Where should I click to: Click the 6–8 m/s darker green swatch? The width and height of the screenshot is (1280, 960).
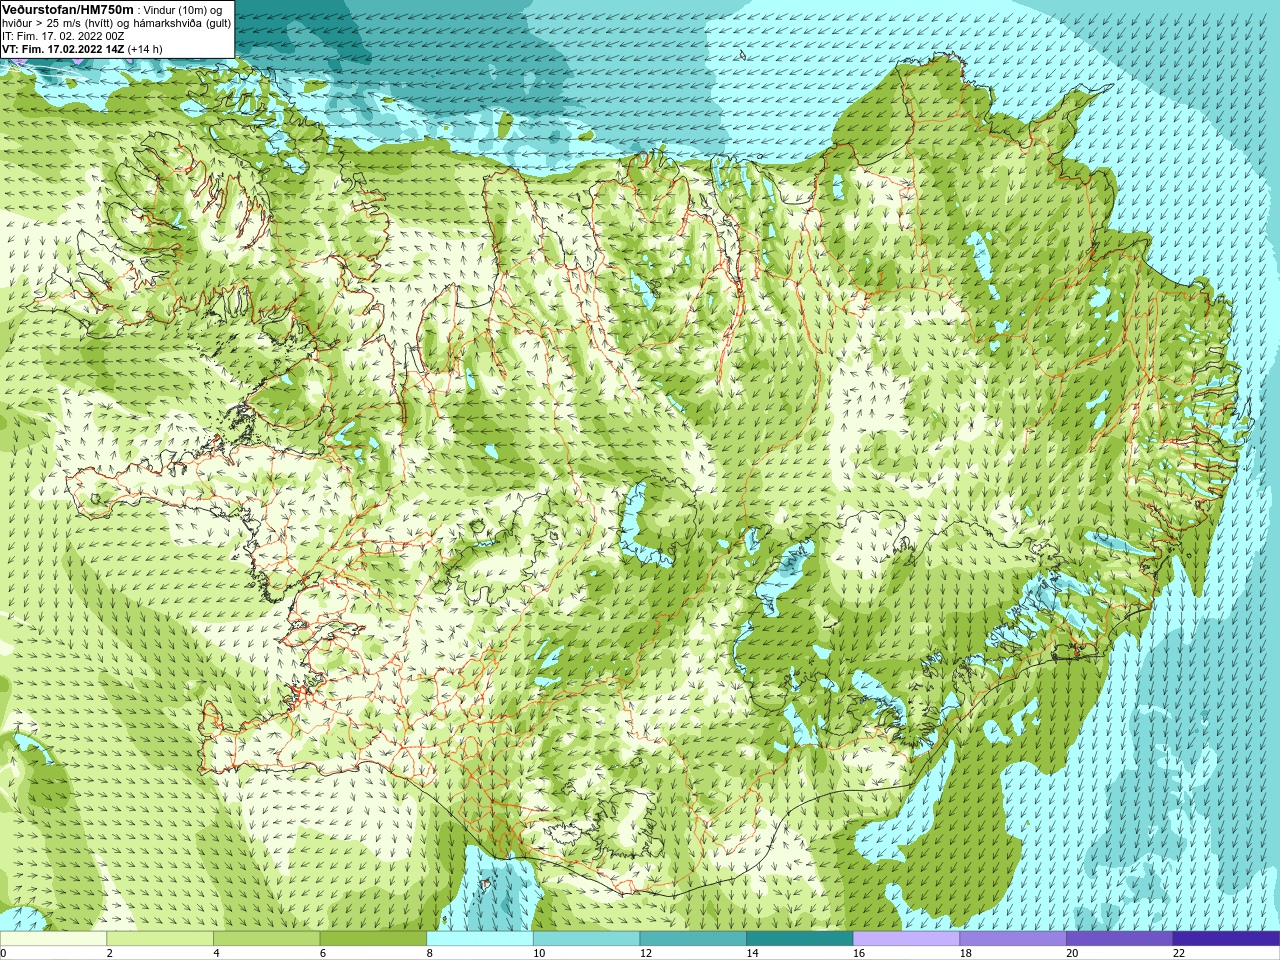tap(373, 939)
